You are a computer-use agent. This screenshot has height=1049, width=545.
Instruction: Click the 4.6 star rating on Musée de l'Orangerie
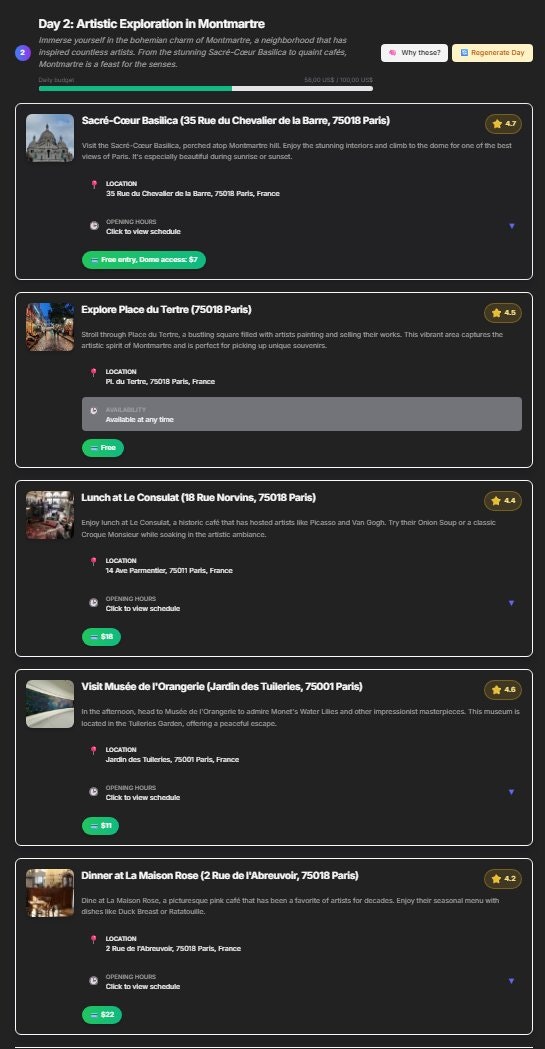503,690
